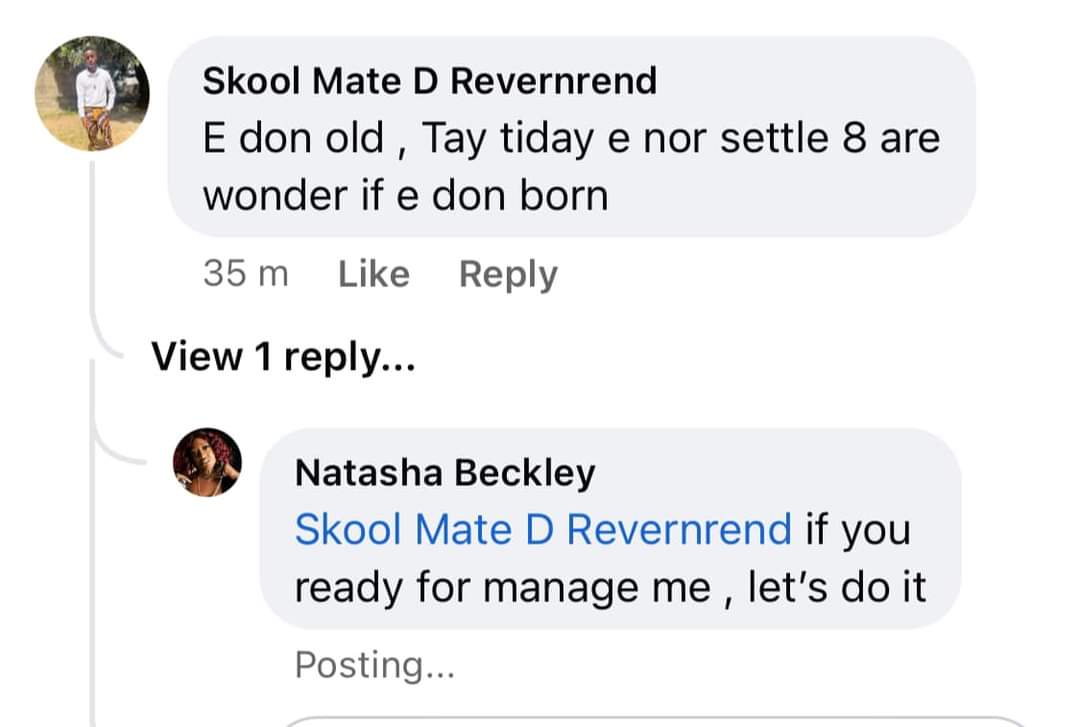Open the Skool Mate D Revernrend commenter name

429,81
